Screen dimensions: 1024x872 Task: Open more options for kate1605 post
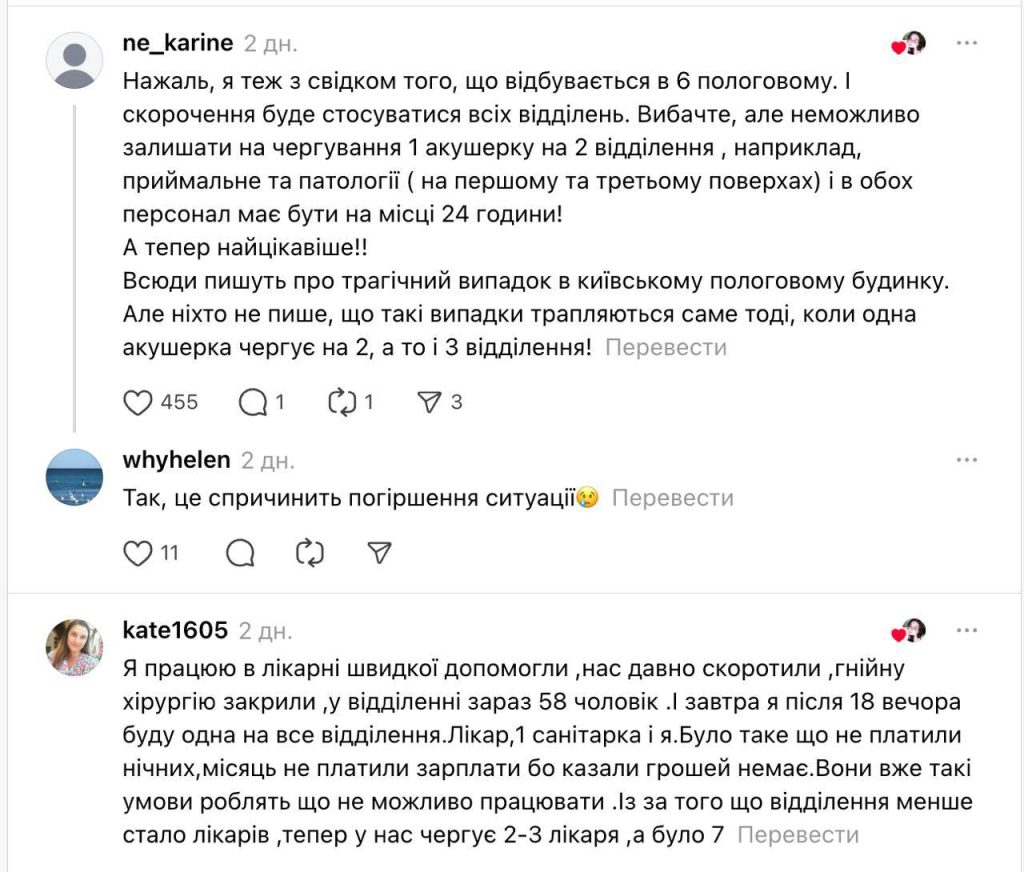pos(966,631)
